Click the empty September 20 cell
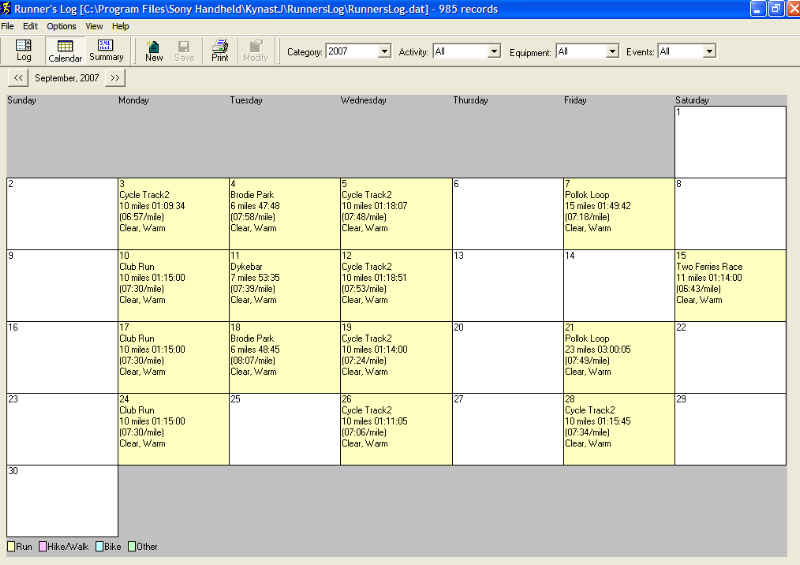 (508, 358)
